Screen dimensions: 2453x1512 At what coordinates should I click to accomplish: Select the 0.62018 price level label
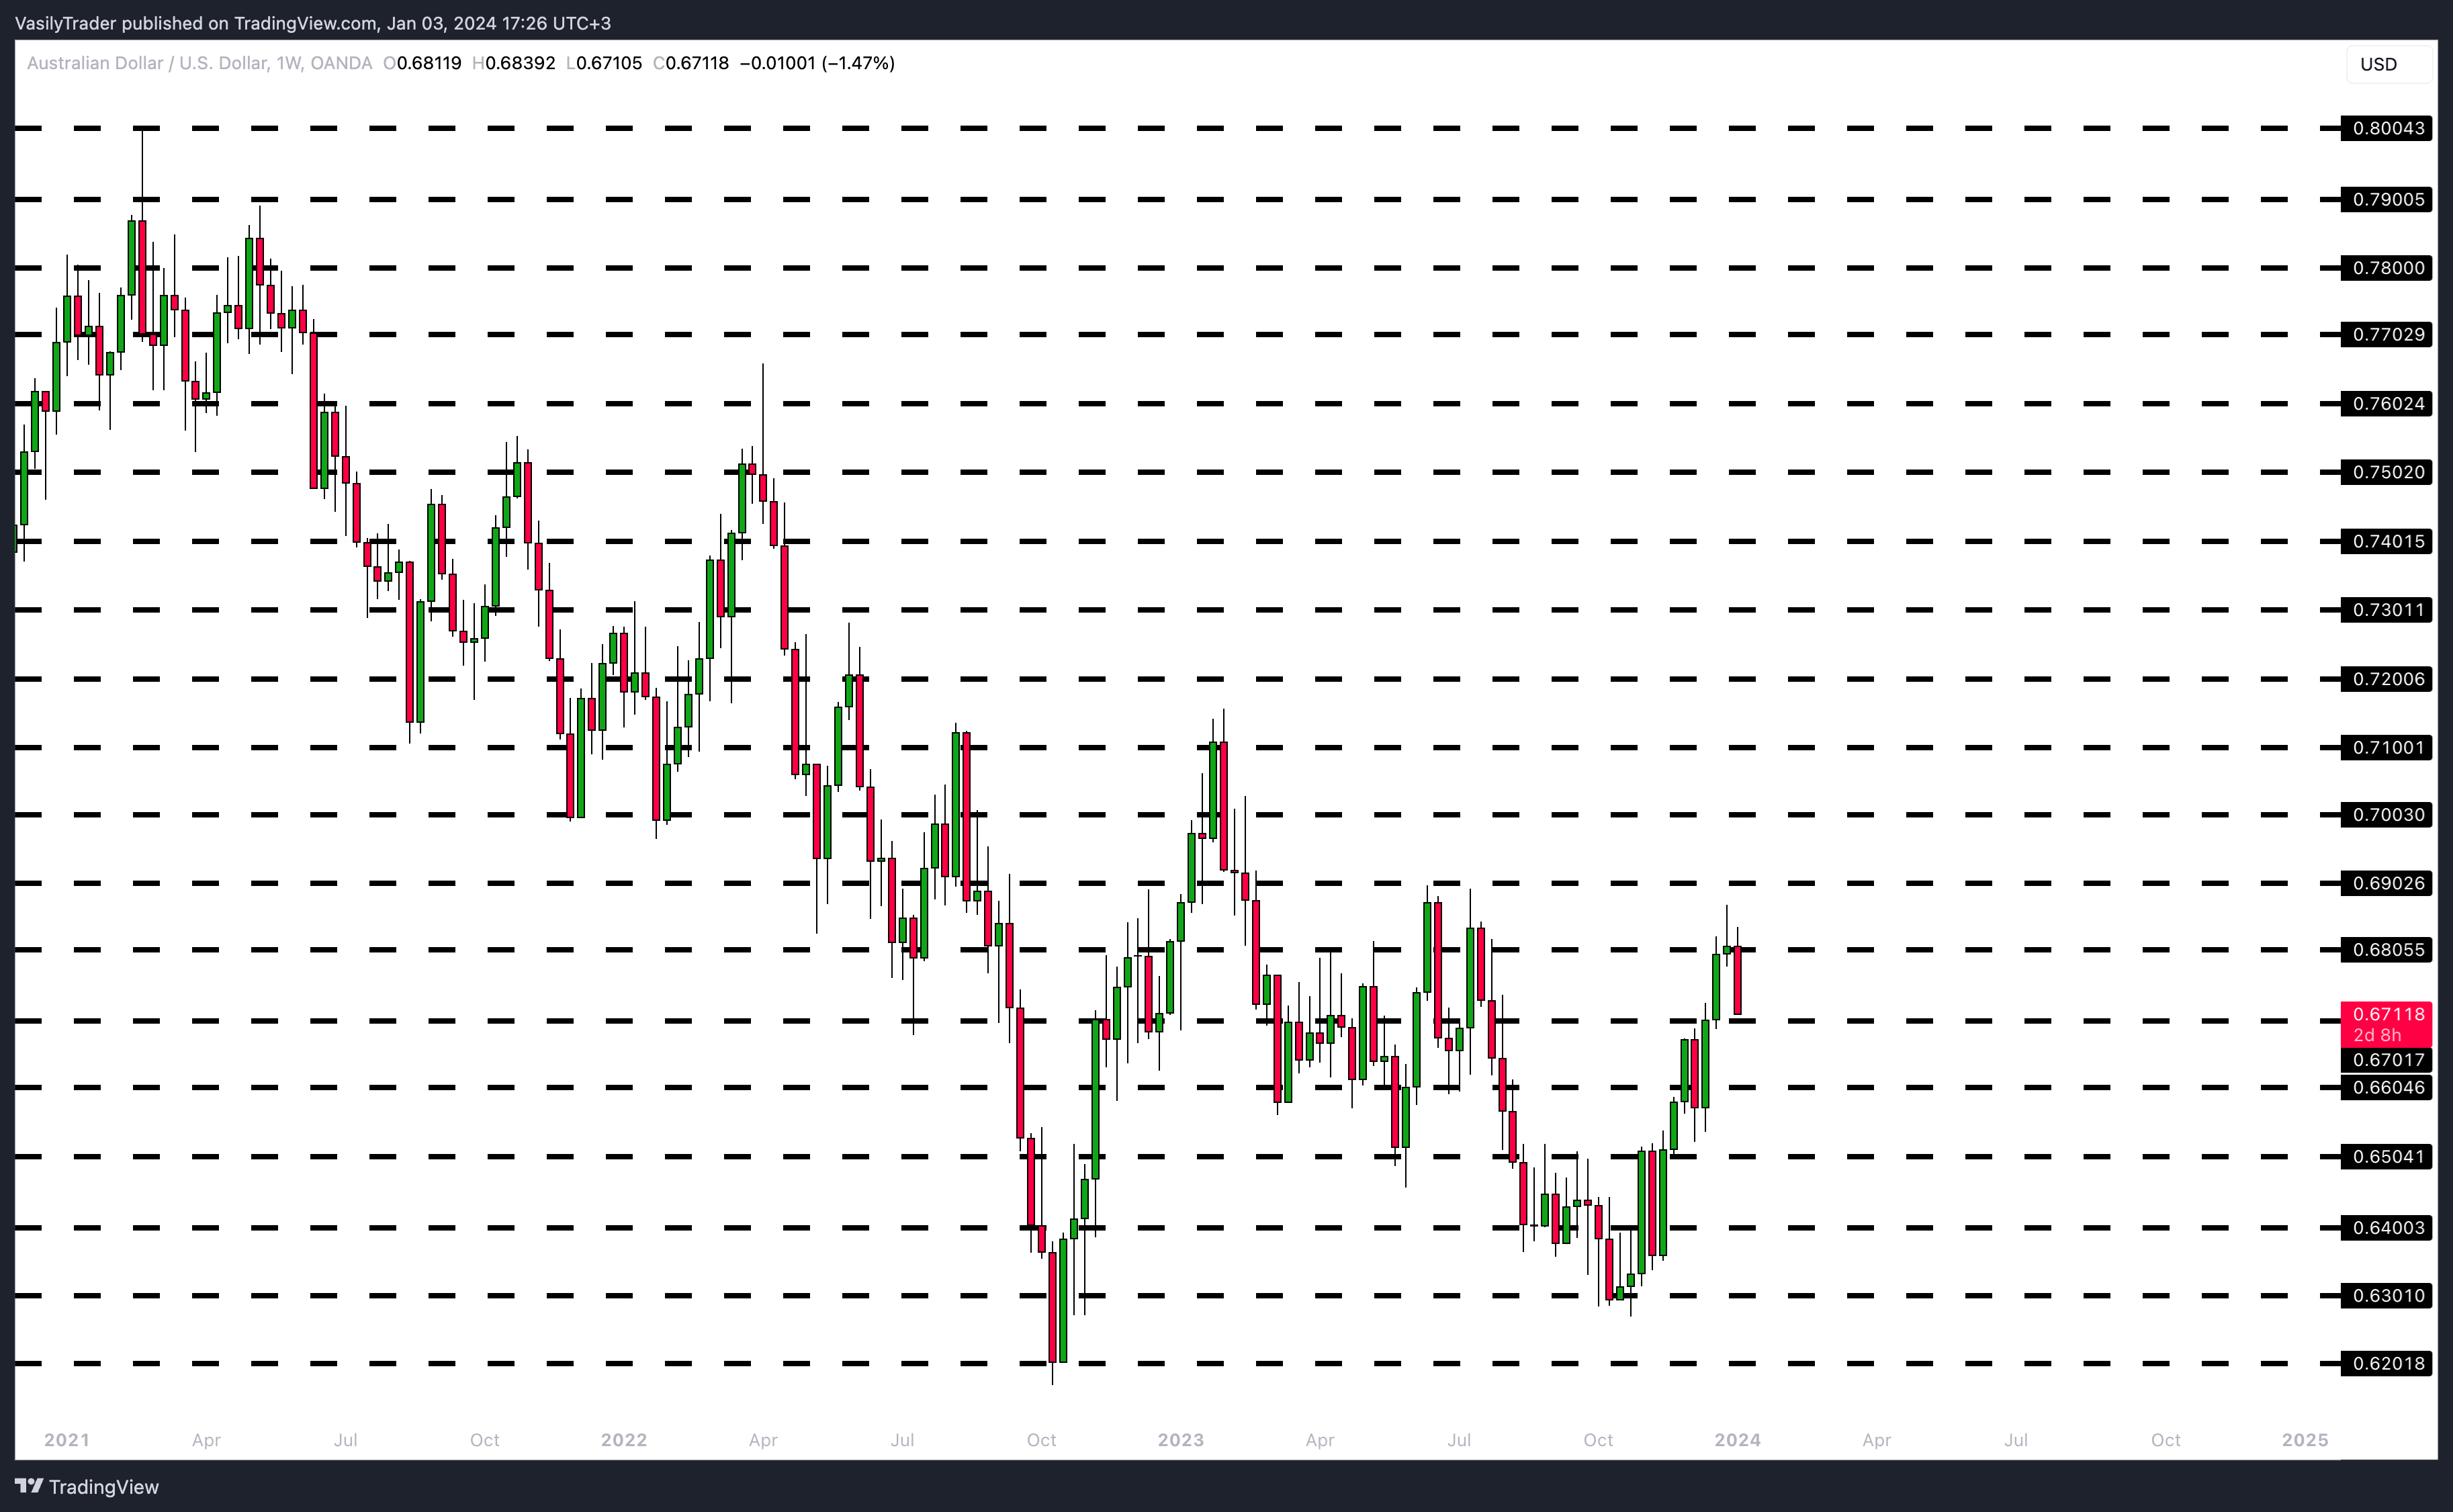click(x=2386, y=1363)
